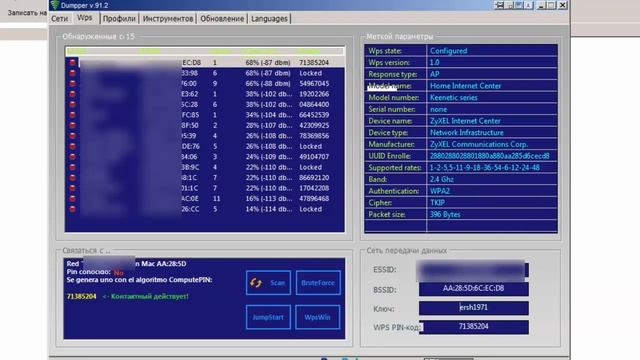Click Locked status in row ending DE:76

[310, 146]
